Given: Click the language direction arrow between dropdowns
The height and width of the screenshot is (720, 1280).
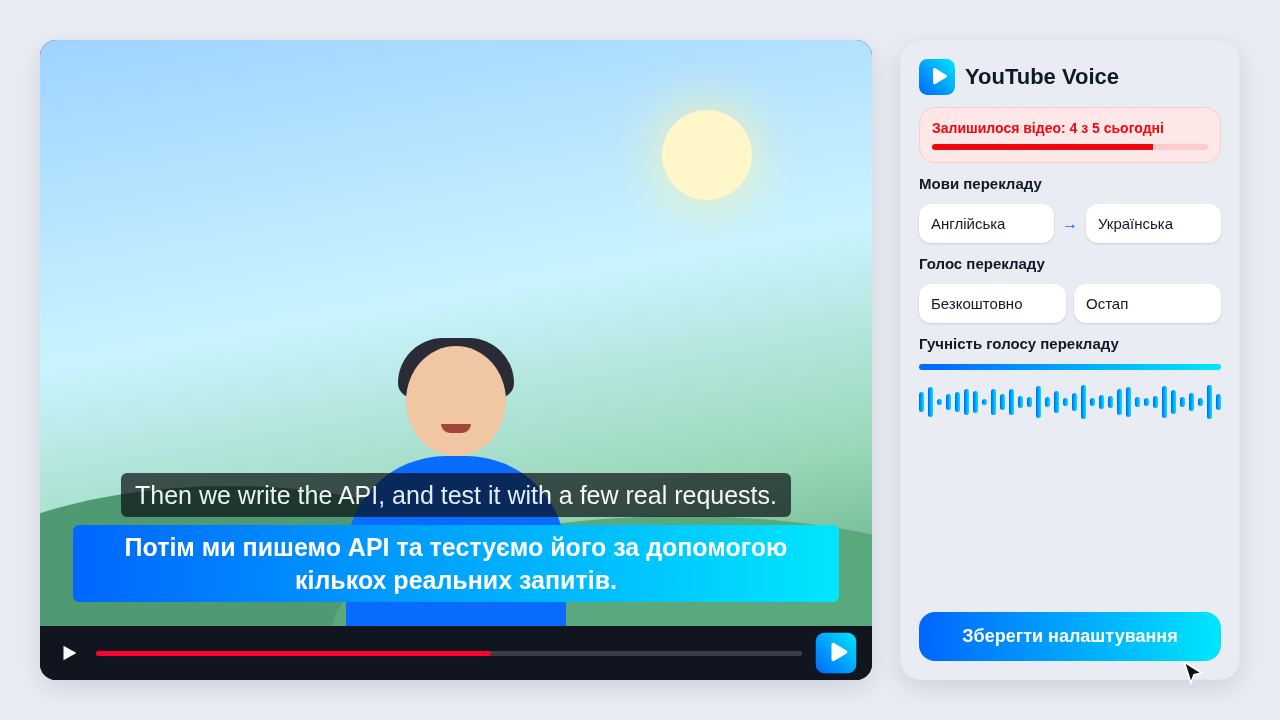Looking at the screenshot, I should [1070, 226].
